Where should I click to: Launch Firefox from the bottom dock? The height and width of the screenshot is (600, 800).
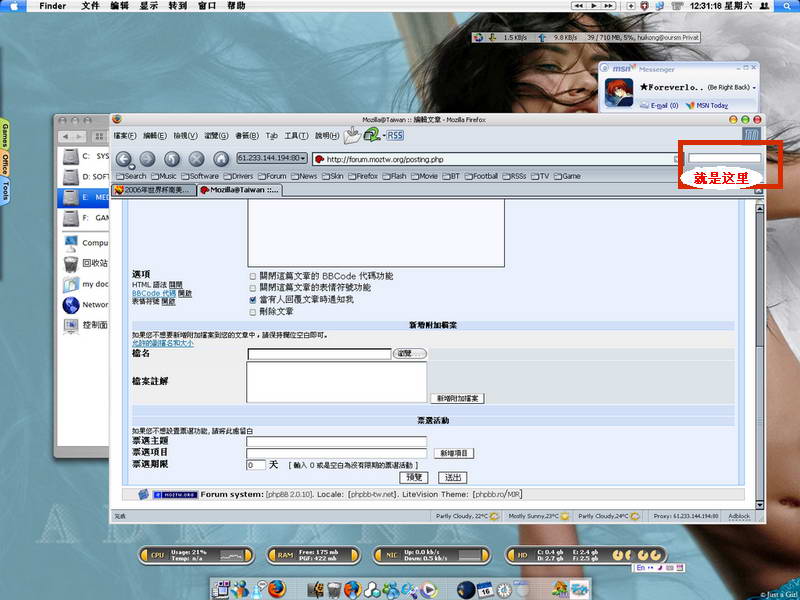pyautogui.click(x=277, y=588)
